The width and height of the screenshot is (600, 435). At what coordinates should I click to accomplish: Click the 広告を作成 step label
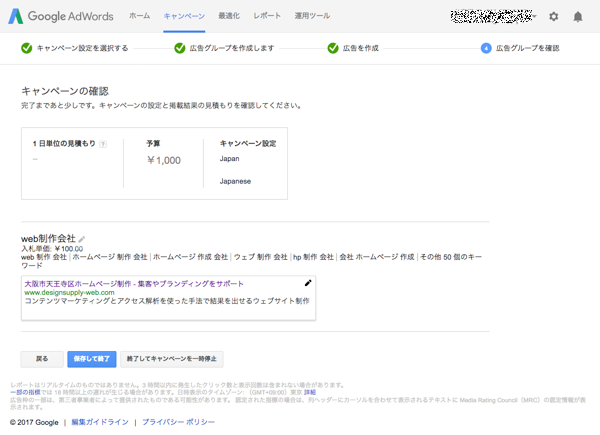361,48
